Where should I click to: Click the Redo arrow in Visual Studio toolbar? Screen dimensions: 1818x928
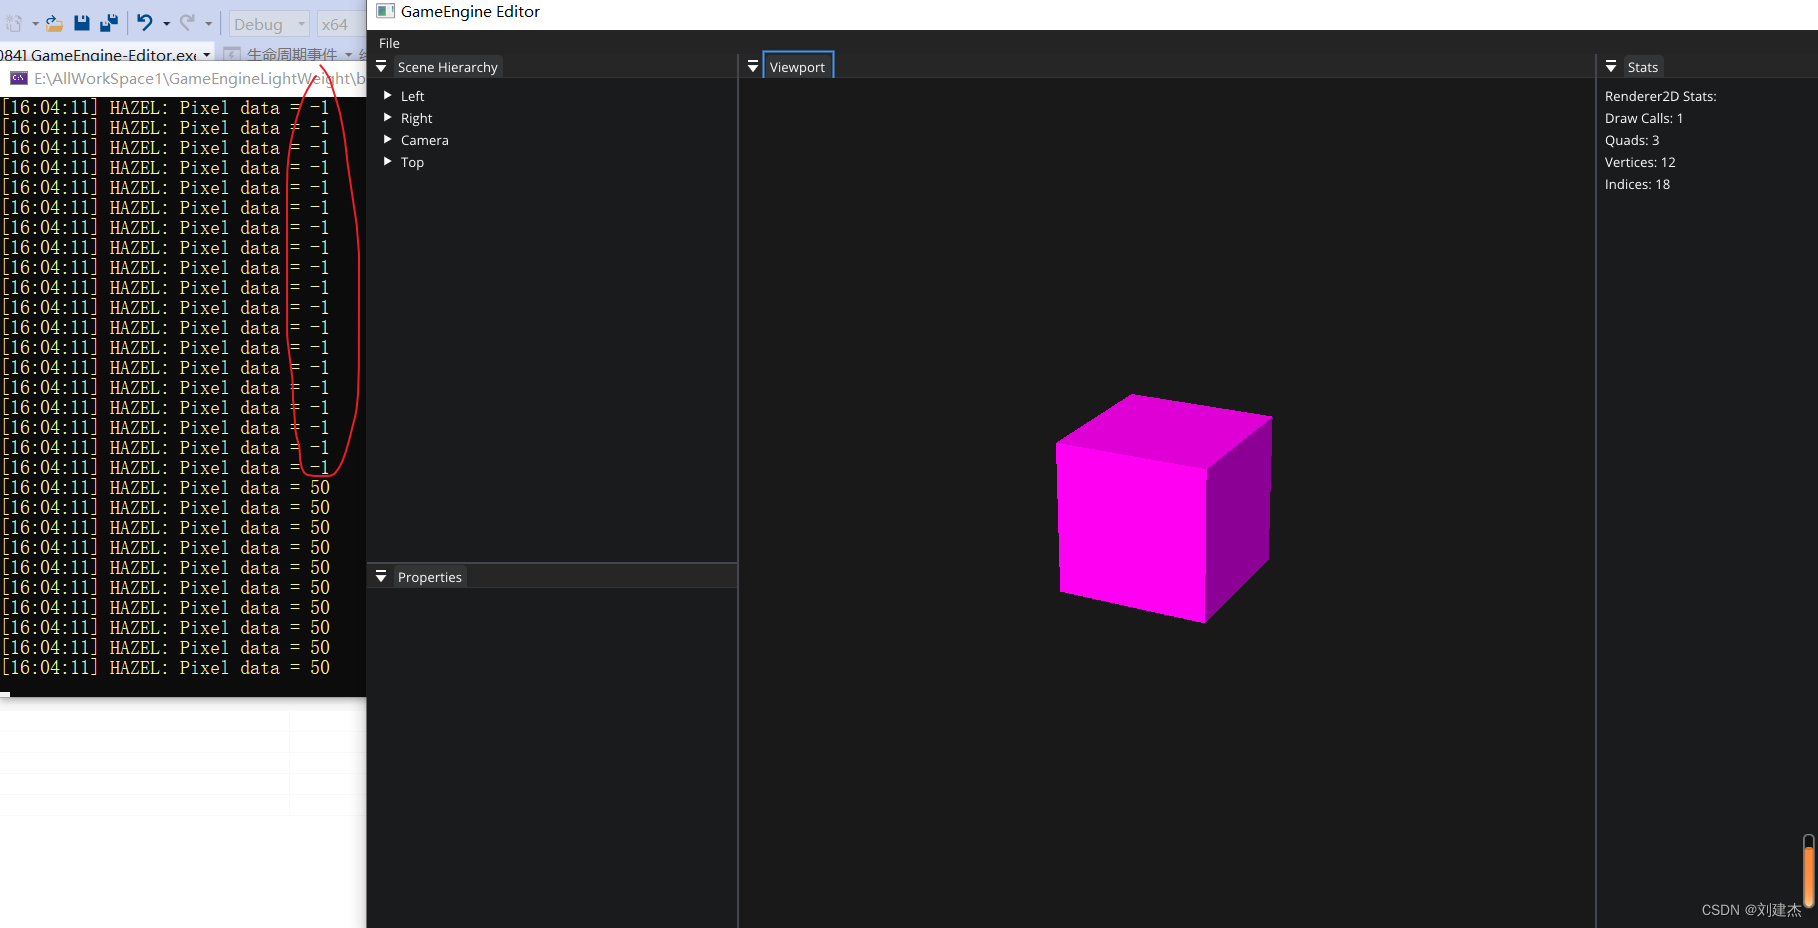pyautogui.click(x=187, y=23)
